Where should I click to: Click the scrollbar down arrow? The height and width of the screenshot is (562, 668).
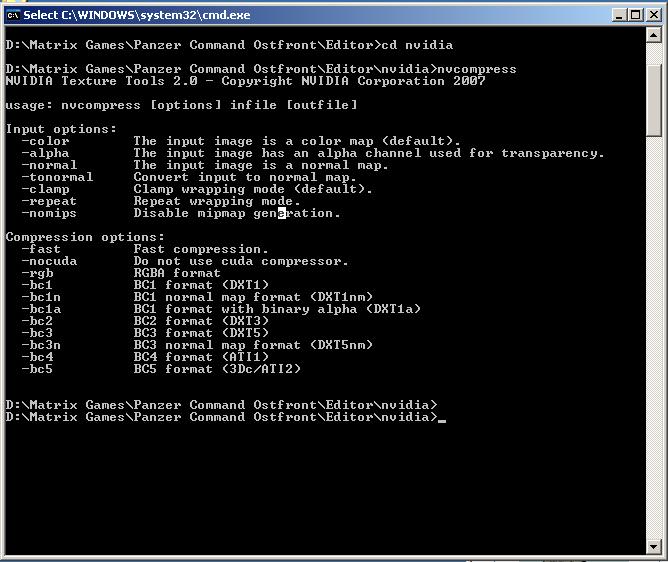tap(654, 548)
